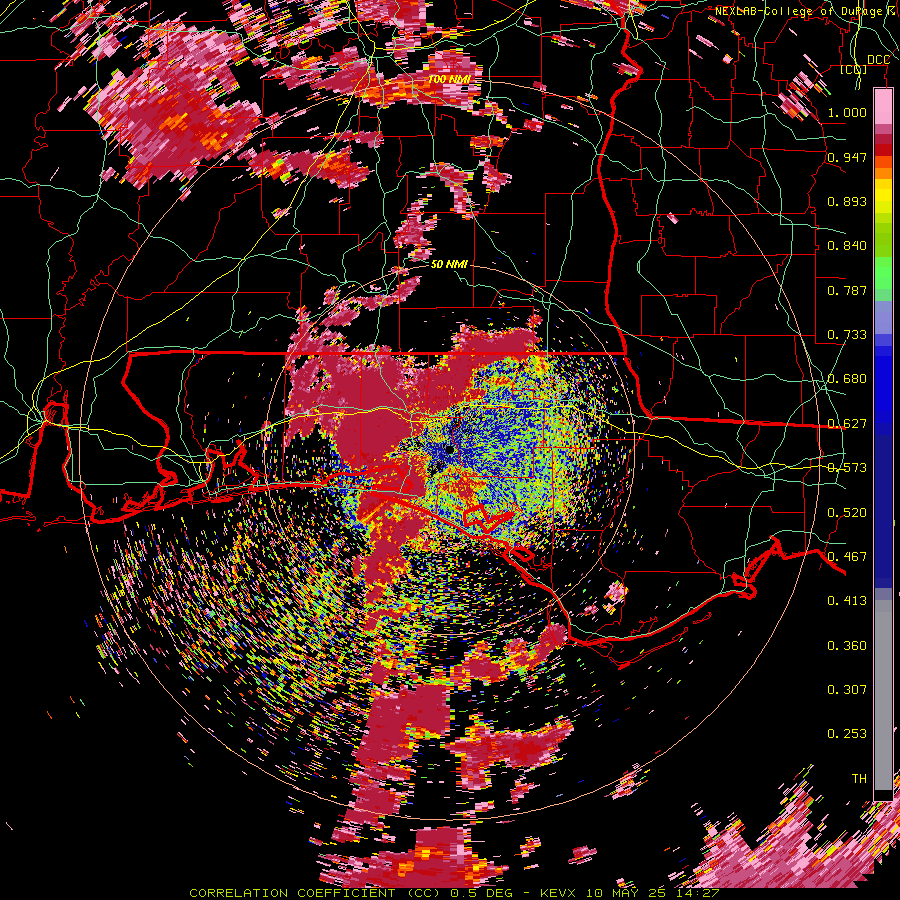Pick the light pink band atop the legend
900x900 pixels.
883,106
